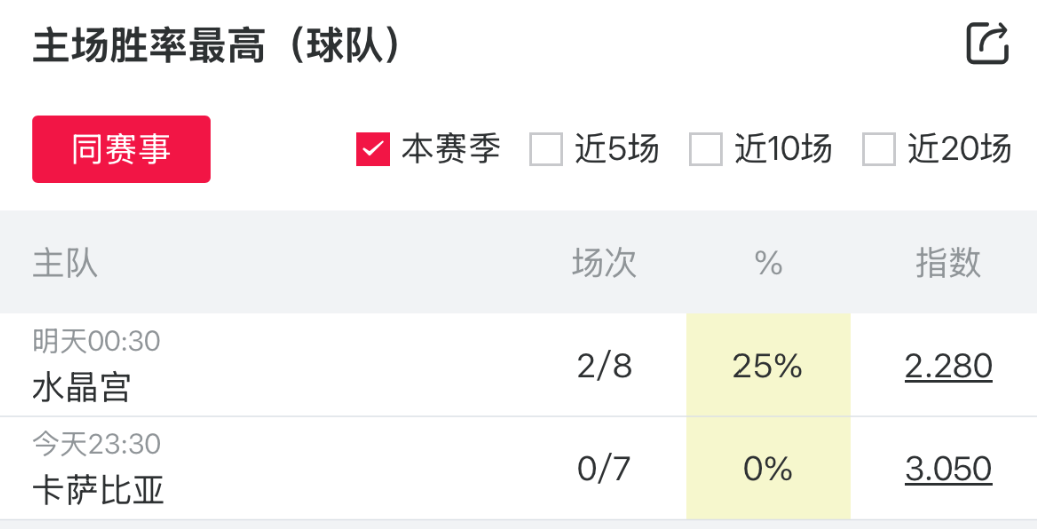Uncheck the 本赛季 checkbox
Viewport: 1037px width, 529px height.
(x=373, y=150)
